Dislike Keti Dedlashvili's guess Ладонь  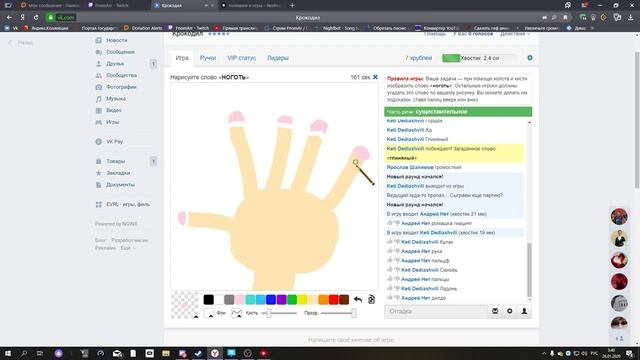[397, 289]
